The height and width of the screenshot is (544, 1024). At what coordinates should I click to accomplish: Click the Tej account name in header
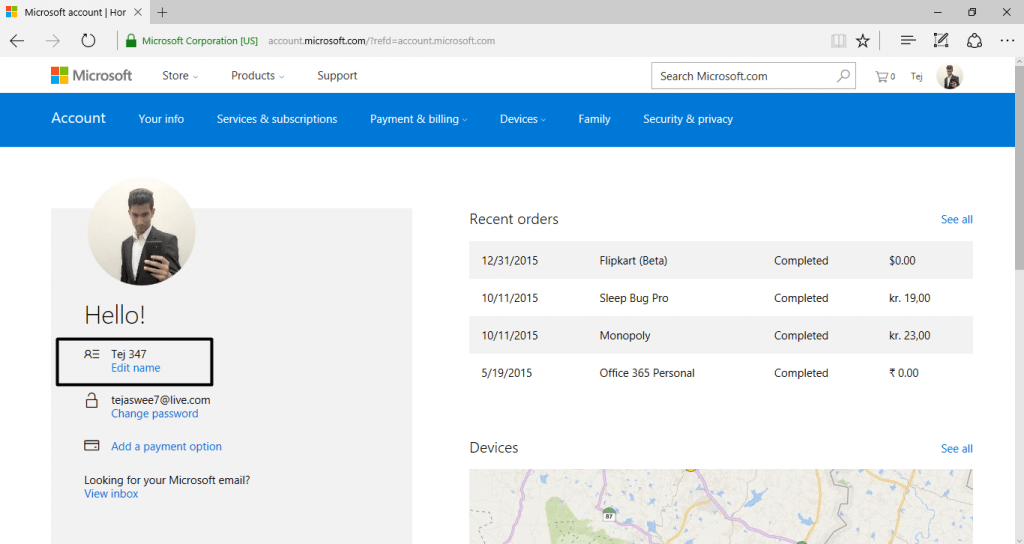(x=917, y=76)
